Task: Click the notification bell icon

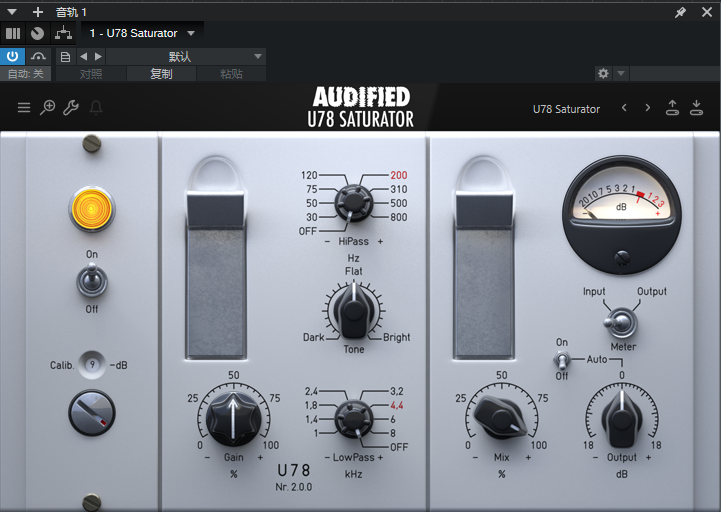Action: pyautogui.click(x=96, y=108)
